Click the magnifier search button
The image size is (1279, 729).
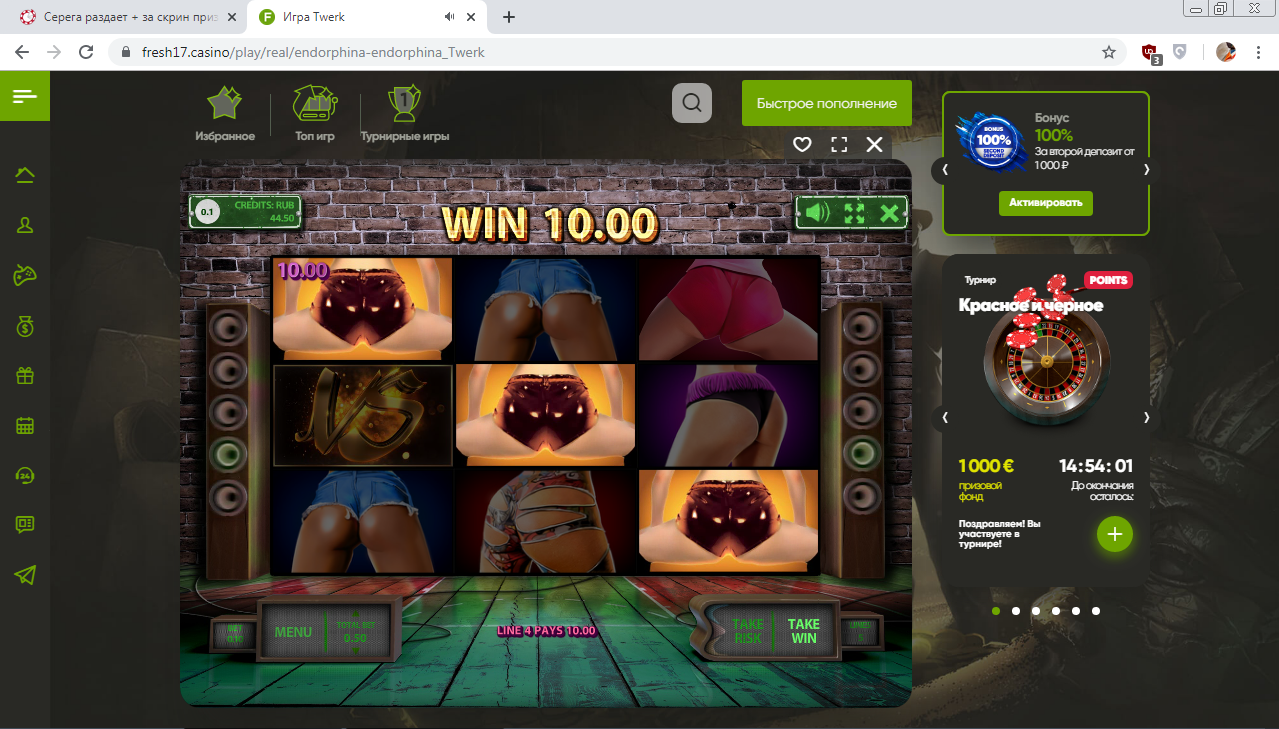tap(692, 103)
